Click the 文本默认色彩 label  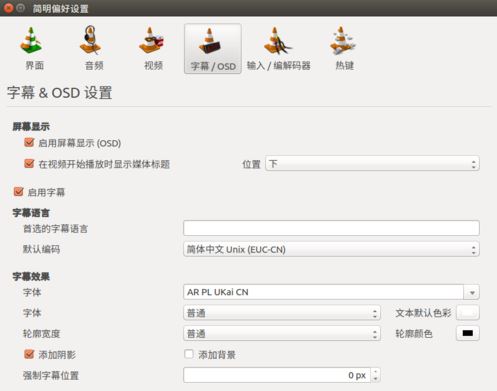pos(423,313)
